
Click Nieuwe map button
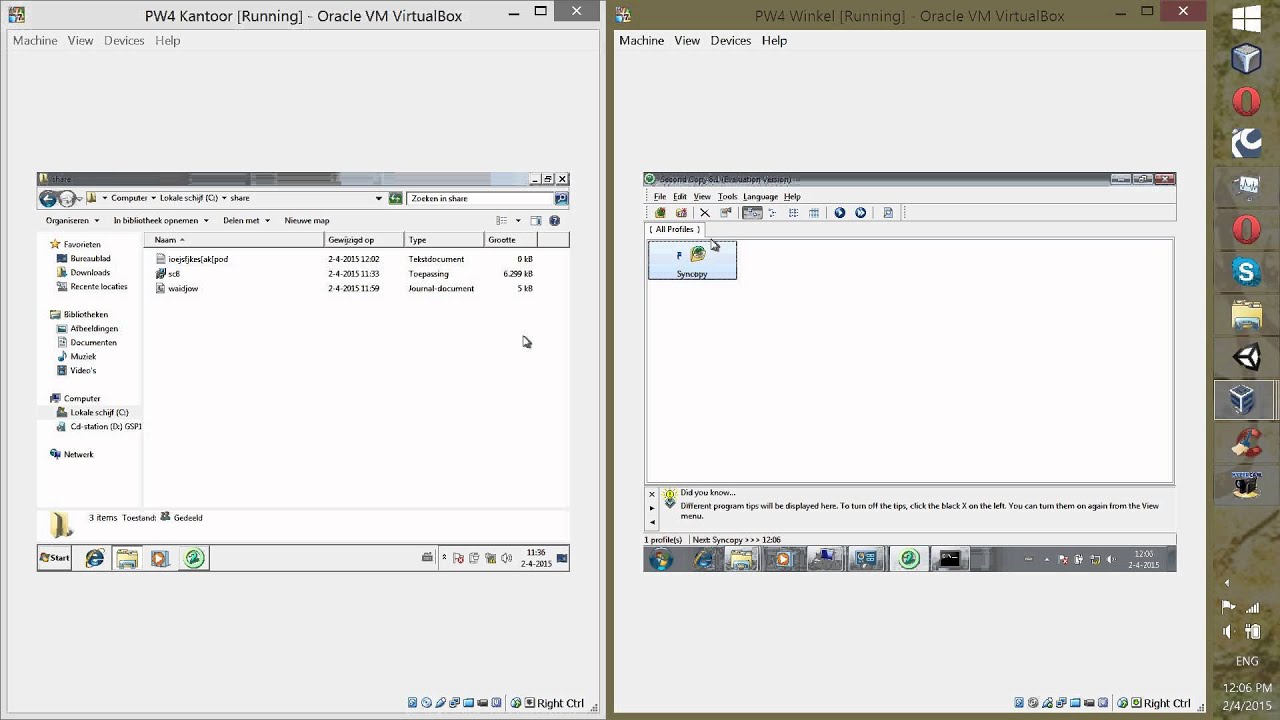point(307,221)
